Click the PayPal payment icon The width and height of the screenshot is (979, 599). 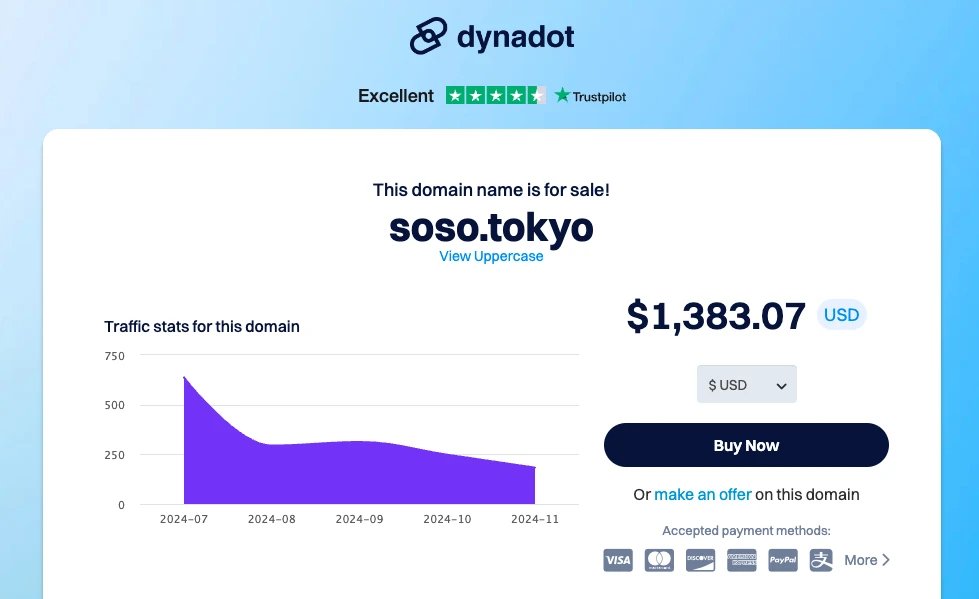point(782,560)
